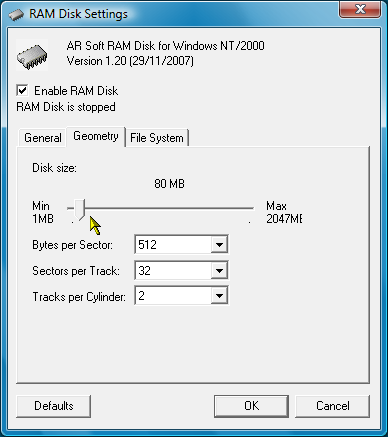Select the Geometry tab
Viewport: 388px width, 437px height.
point(96,136)
